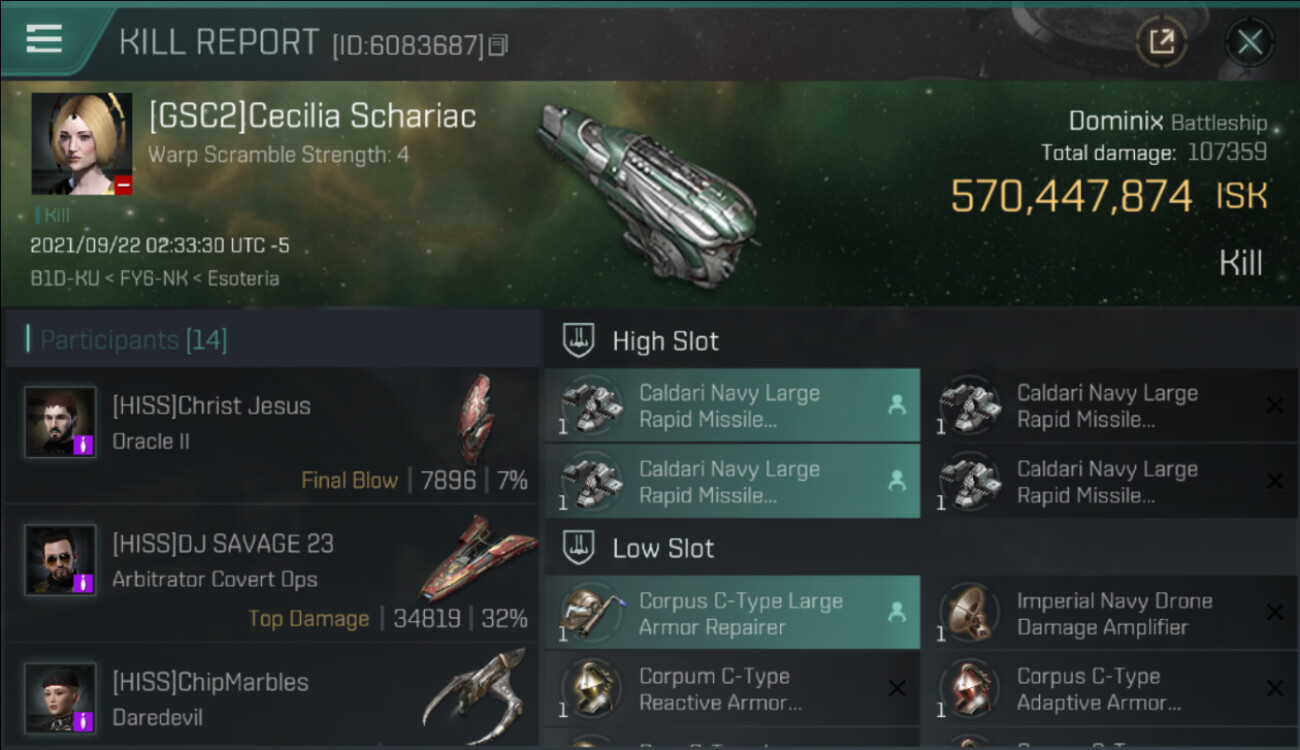
Task: Select Imperial Navy Drone Damage Amplifier module
Action: (x=1110, y=613)
